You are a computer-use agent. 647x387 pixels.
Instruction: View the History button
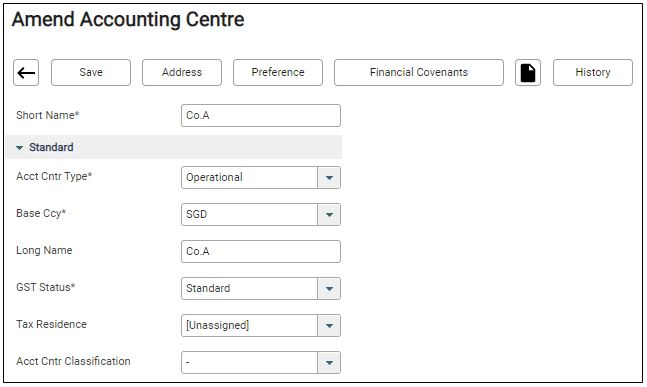click(593, 73)
